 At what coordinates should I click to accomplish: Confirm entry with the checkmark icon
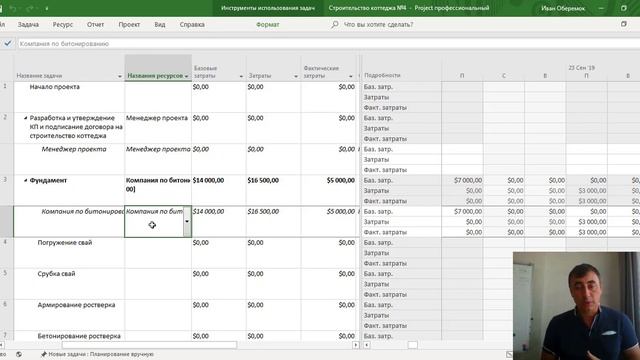pyautogui.click(x=7, y=43)
